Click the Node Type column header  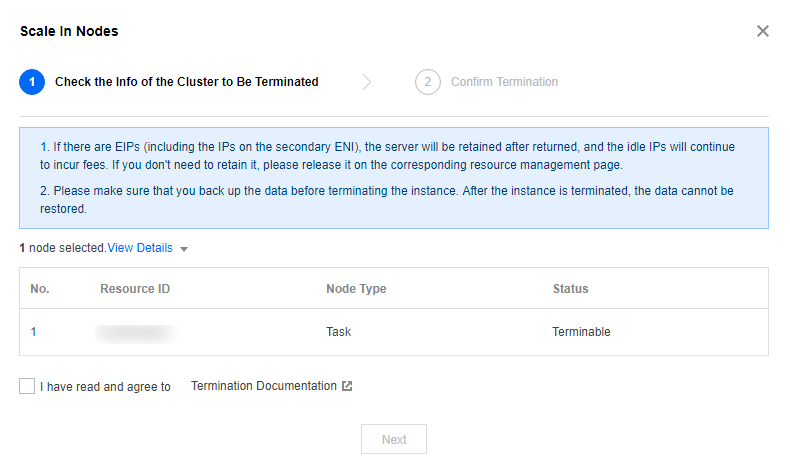356,289
